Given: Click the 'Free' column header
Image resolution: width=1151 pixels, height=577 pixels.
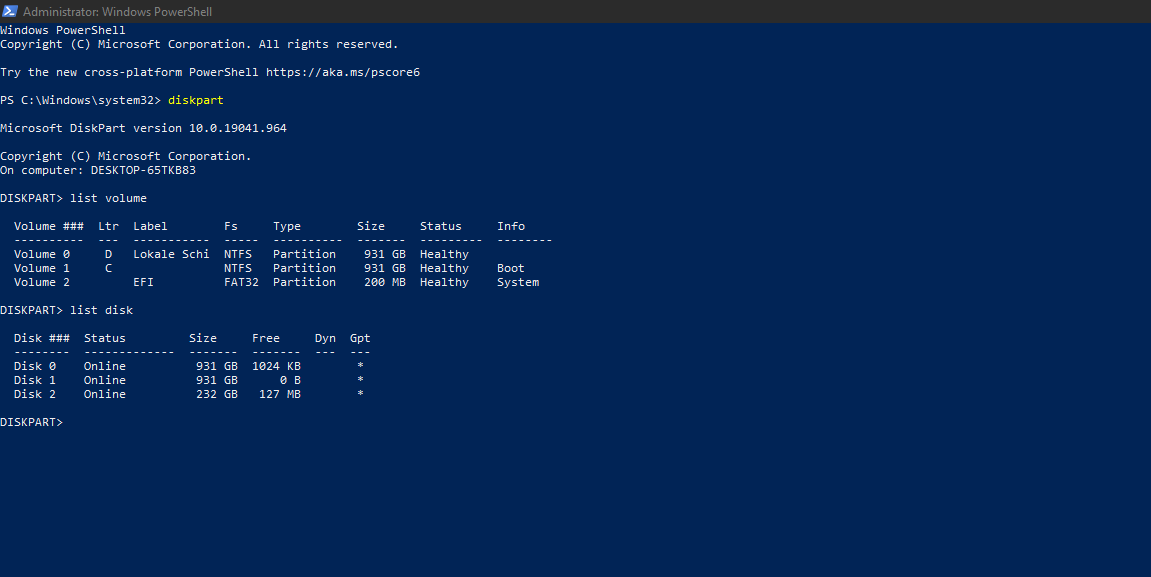Looking at the screenshot, I should click(266, 338).
